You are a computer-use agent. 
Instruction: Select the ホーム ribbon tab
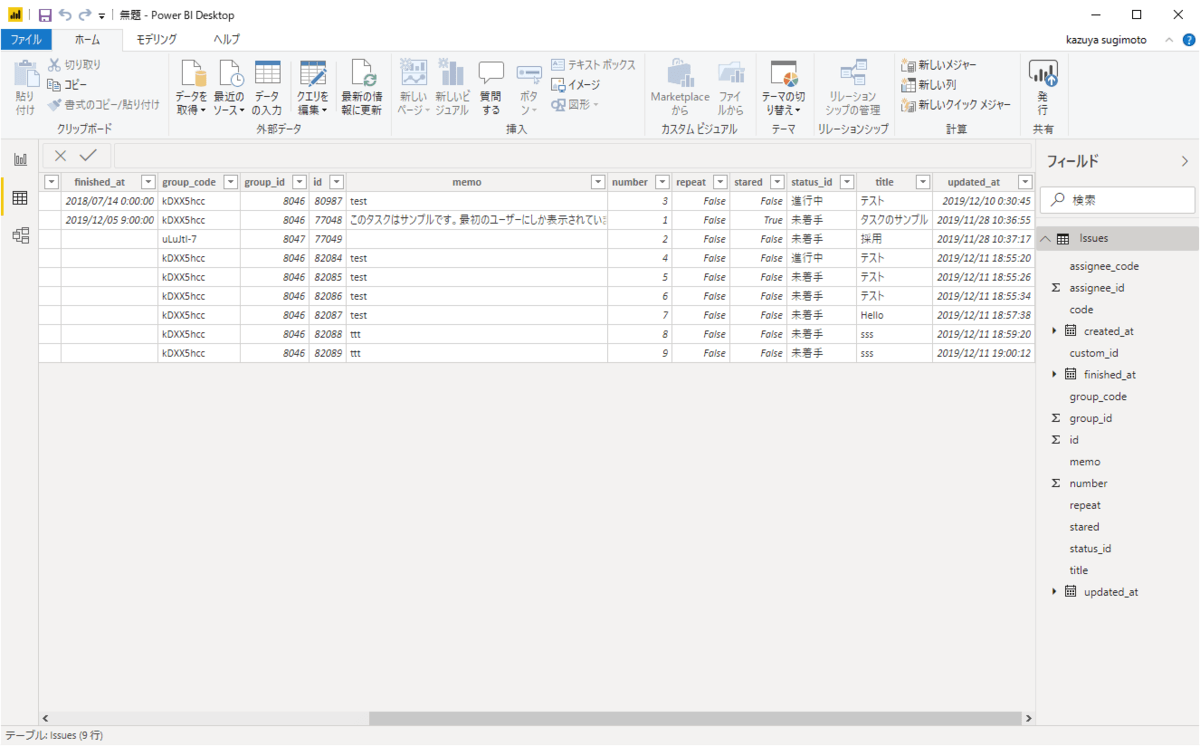pyautogui.click(x=88, y=40)
